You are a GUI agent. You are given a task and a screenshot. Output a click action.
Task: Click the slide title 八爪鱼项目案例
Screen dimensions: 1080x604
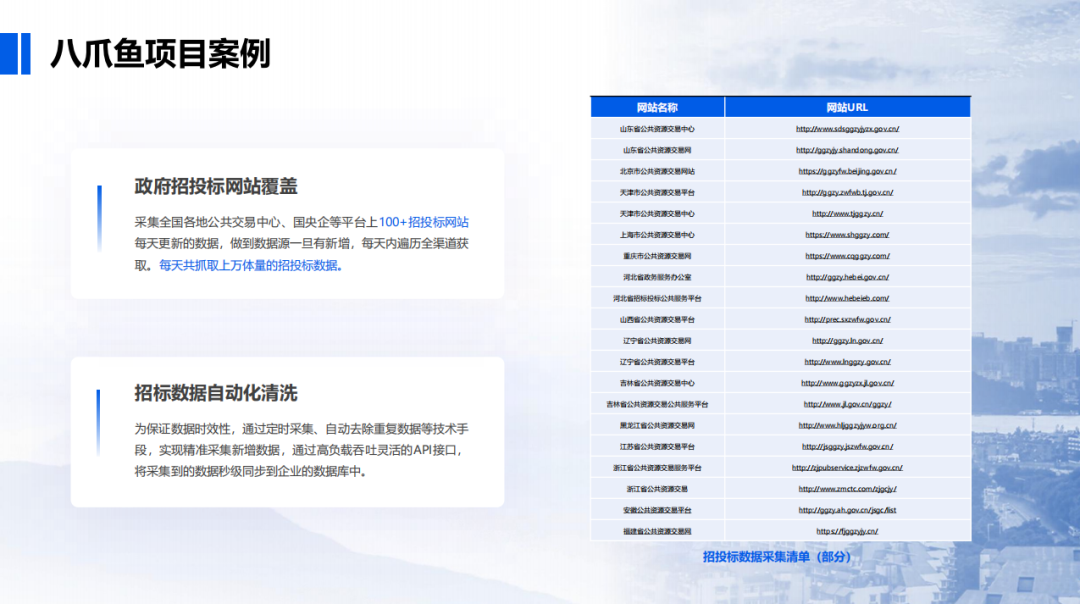[160, 54]
